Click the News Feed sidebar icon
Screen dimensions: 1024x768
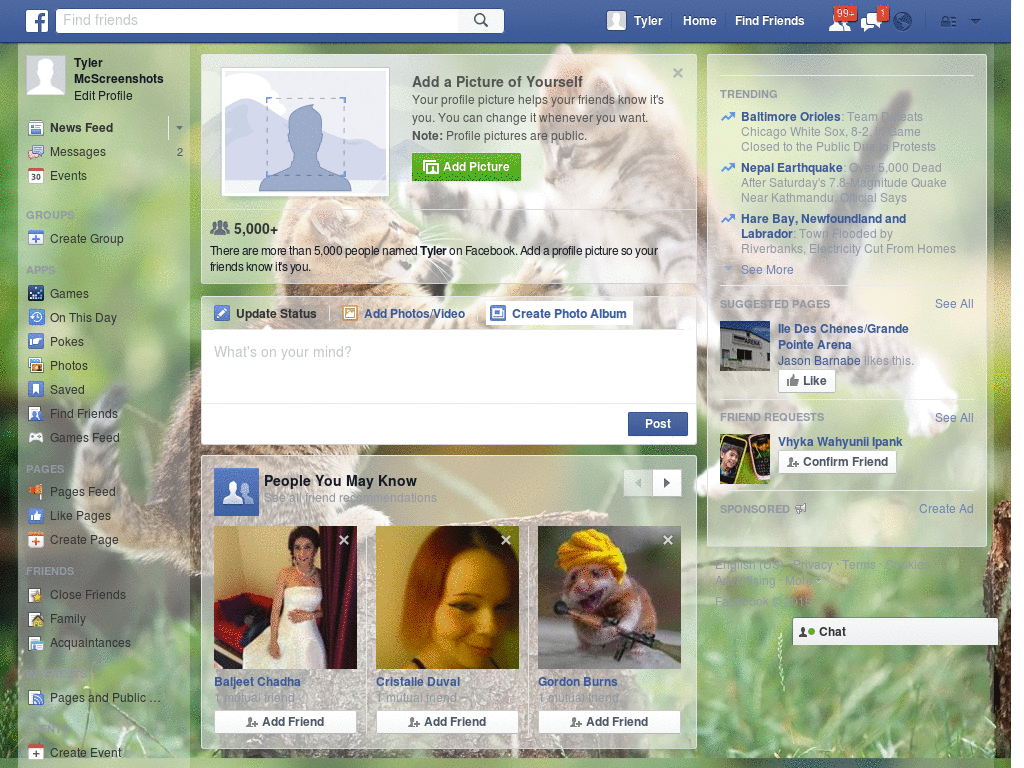36,127
